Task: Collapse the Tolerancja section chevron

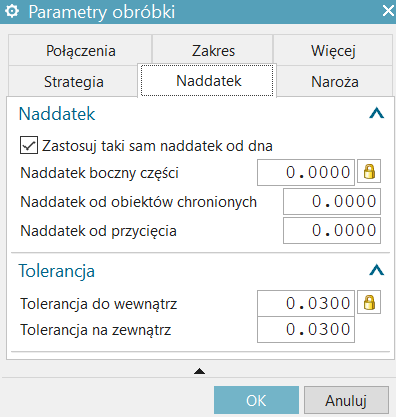Action: (377, 270)
